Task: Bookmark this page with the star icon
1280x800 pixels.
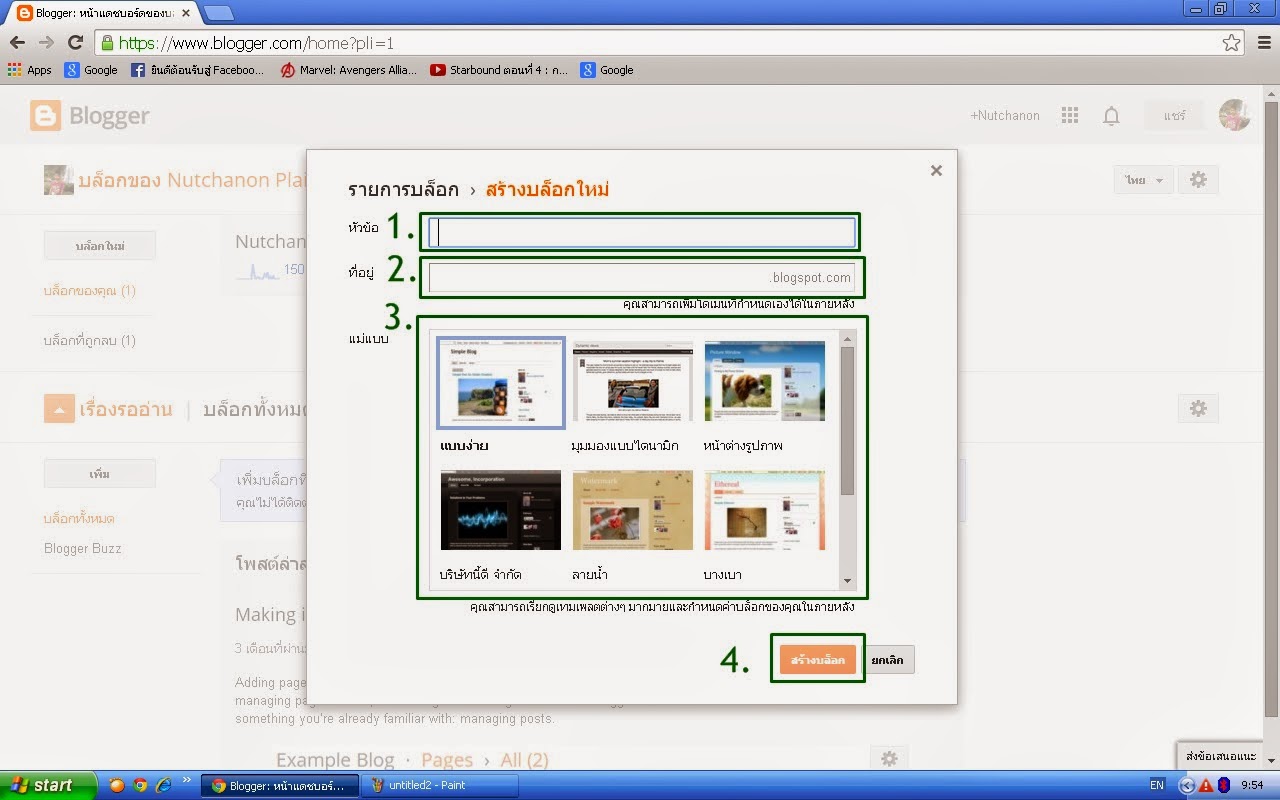Action: pyautogui.click(x=1231, y=43)
